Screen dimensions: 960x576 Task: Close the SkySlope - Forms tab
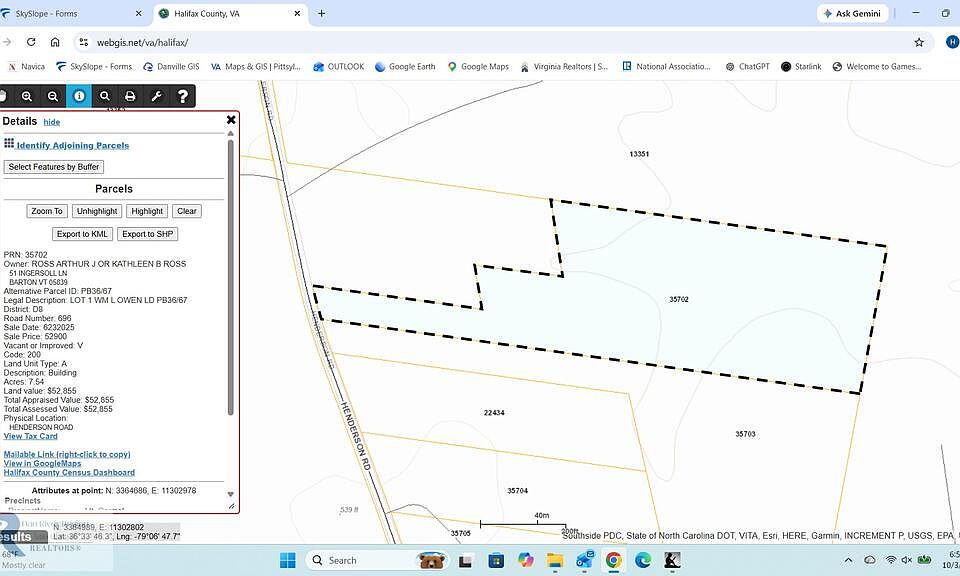coord(138,13)
